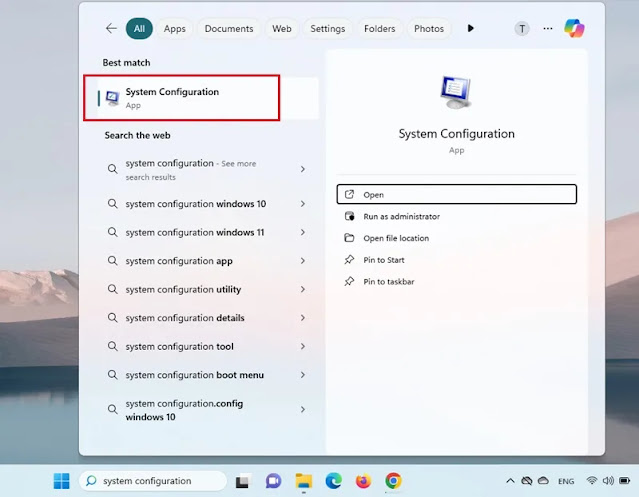This screenshot has height=497, width=639.
Task: Go back with the left arrow icon
Action: [111, 29]
